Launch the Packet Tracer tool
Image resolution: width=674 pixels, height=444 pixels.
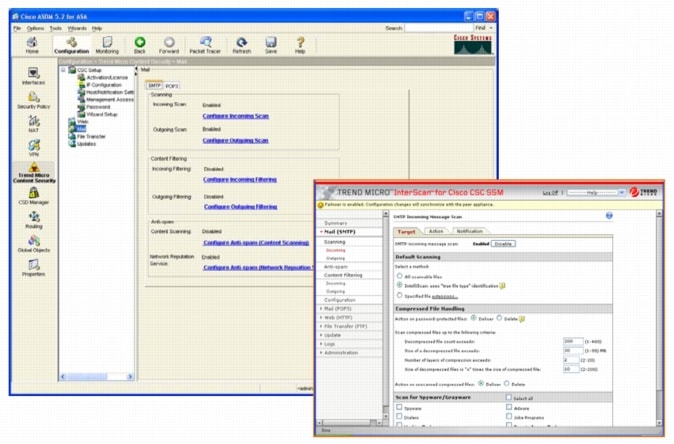click(205, 45)
